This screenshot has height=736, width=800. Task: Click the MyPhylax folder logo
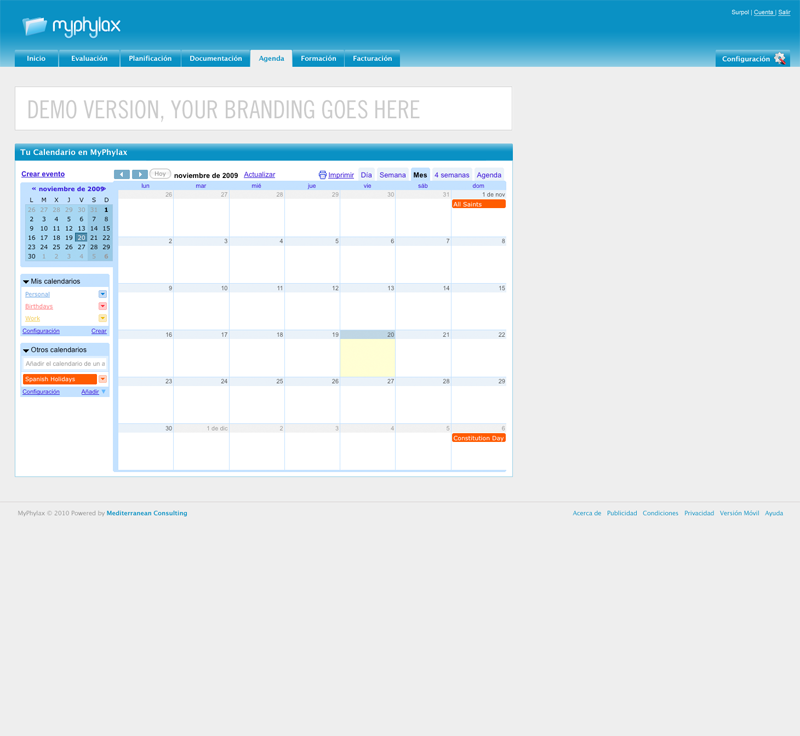coord(35,26)
